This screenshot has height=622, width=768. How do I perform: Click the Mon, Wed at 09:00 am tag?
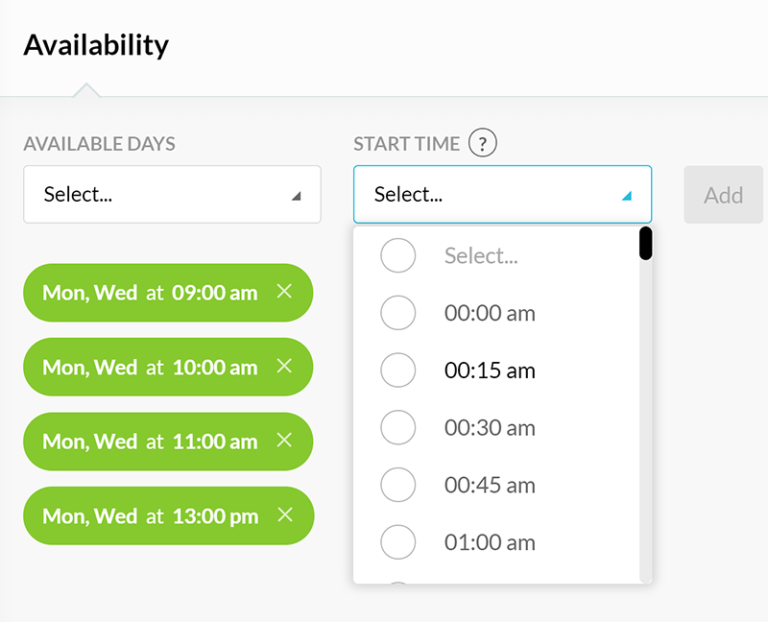150,293
